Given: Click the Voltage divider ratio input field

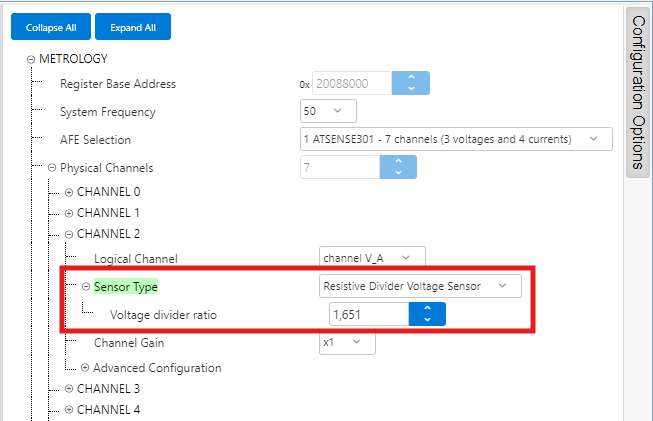Looking at the screenshot, I should point(368,314).
